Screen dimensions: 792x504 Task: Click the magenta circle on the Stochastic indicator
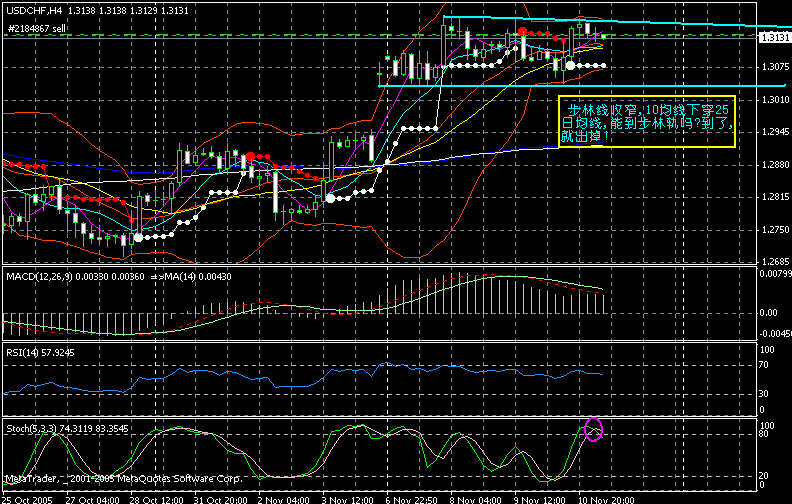click(593, 430)
